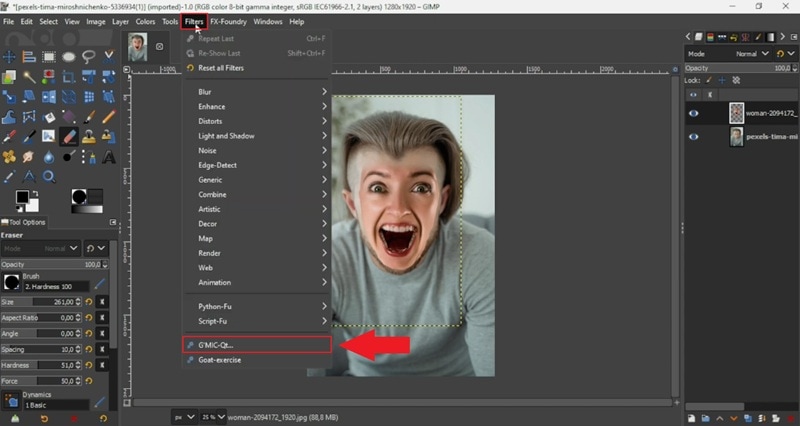
Task: Toggle link Angle to brush default
Action: (x=102, y=333)
